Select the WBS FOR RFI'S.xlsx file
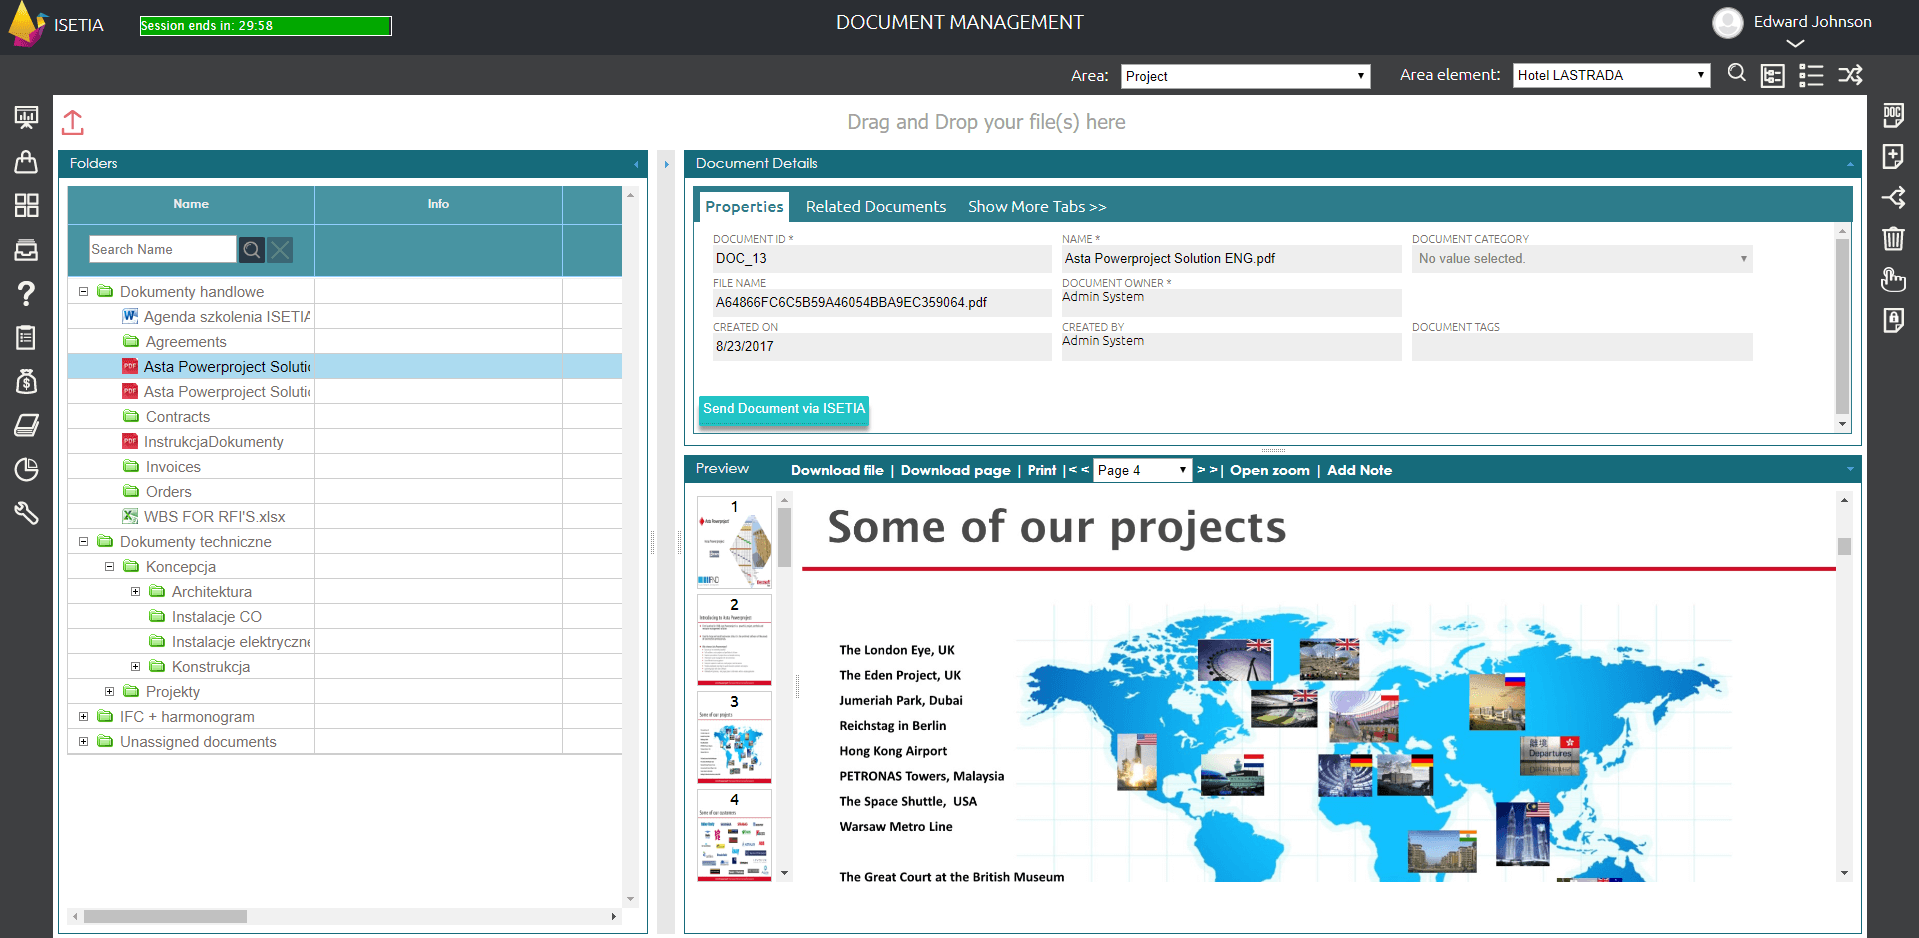 coord(204,517)
